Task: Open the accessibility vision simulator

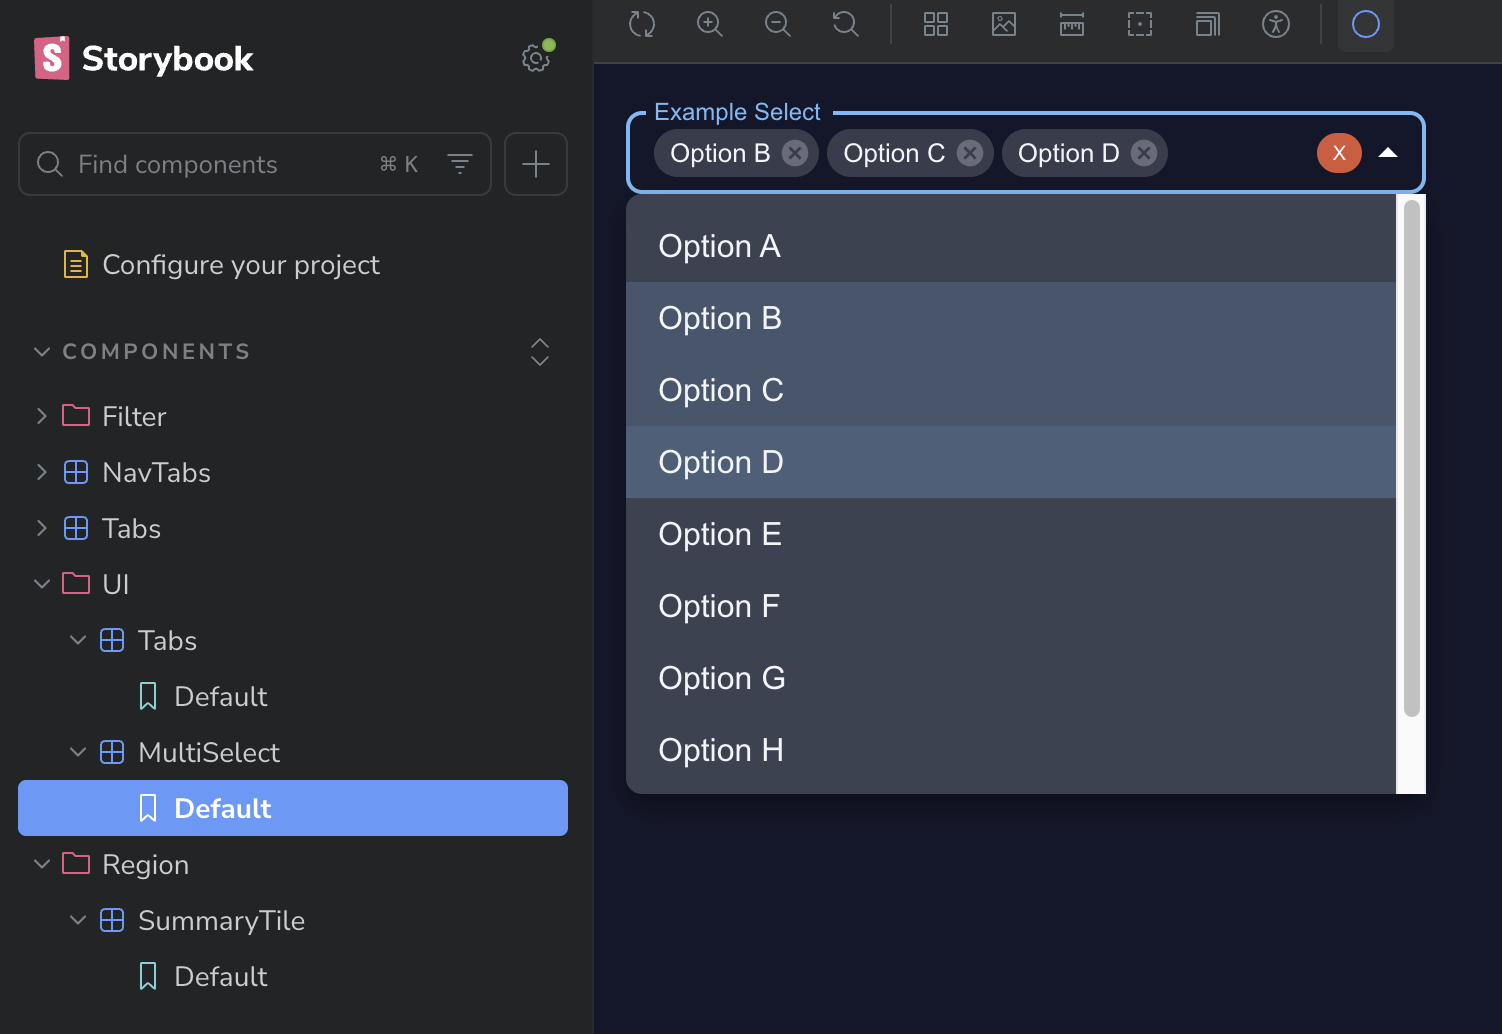Action: [x=1276, y=23]
